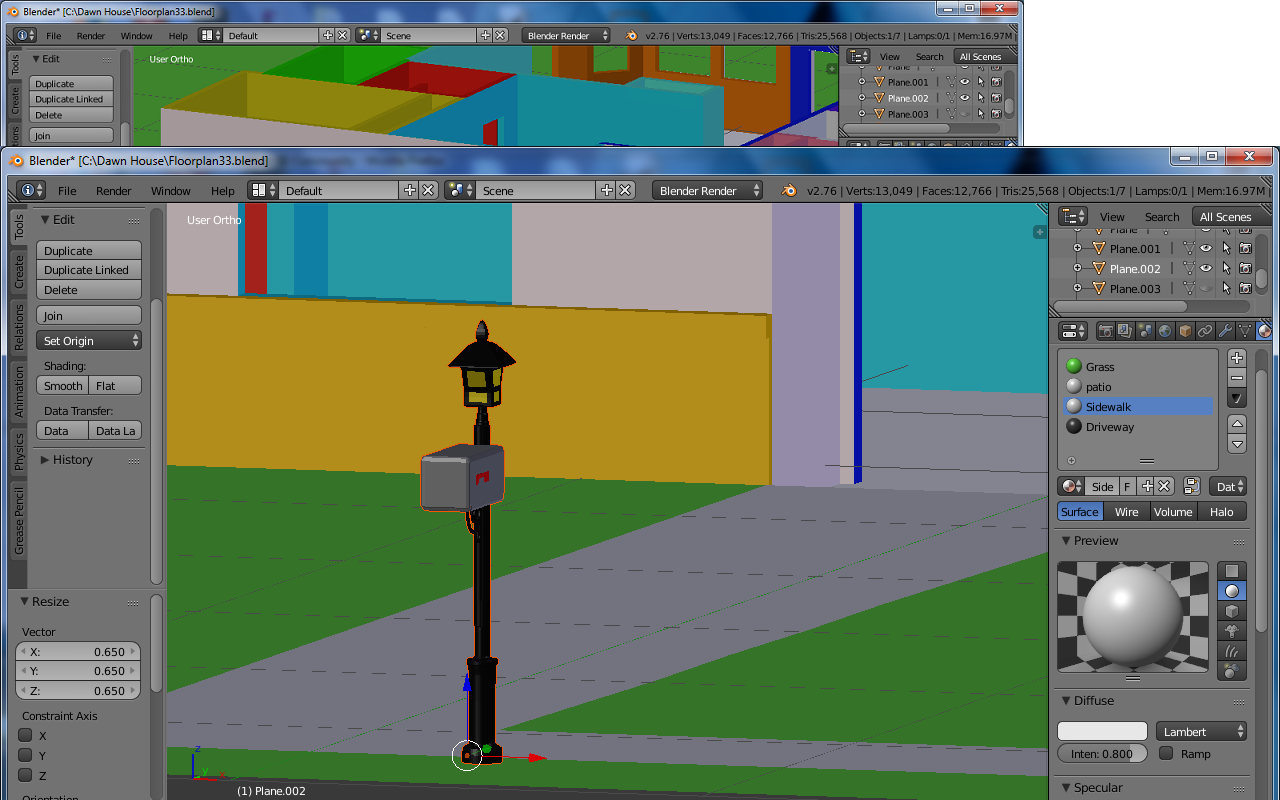Open Blender Render engine dropdown, front window
The height and width of the screenshot is (800, 1280).
708,190
